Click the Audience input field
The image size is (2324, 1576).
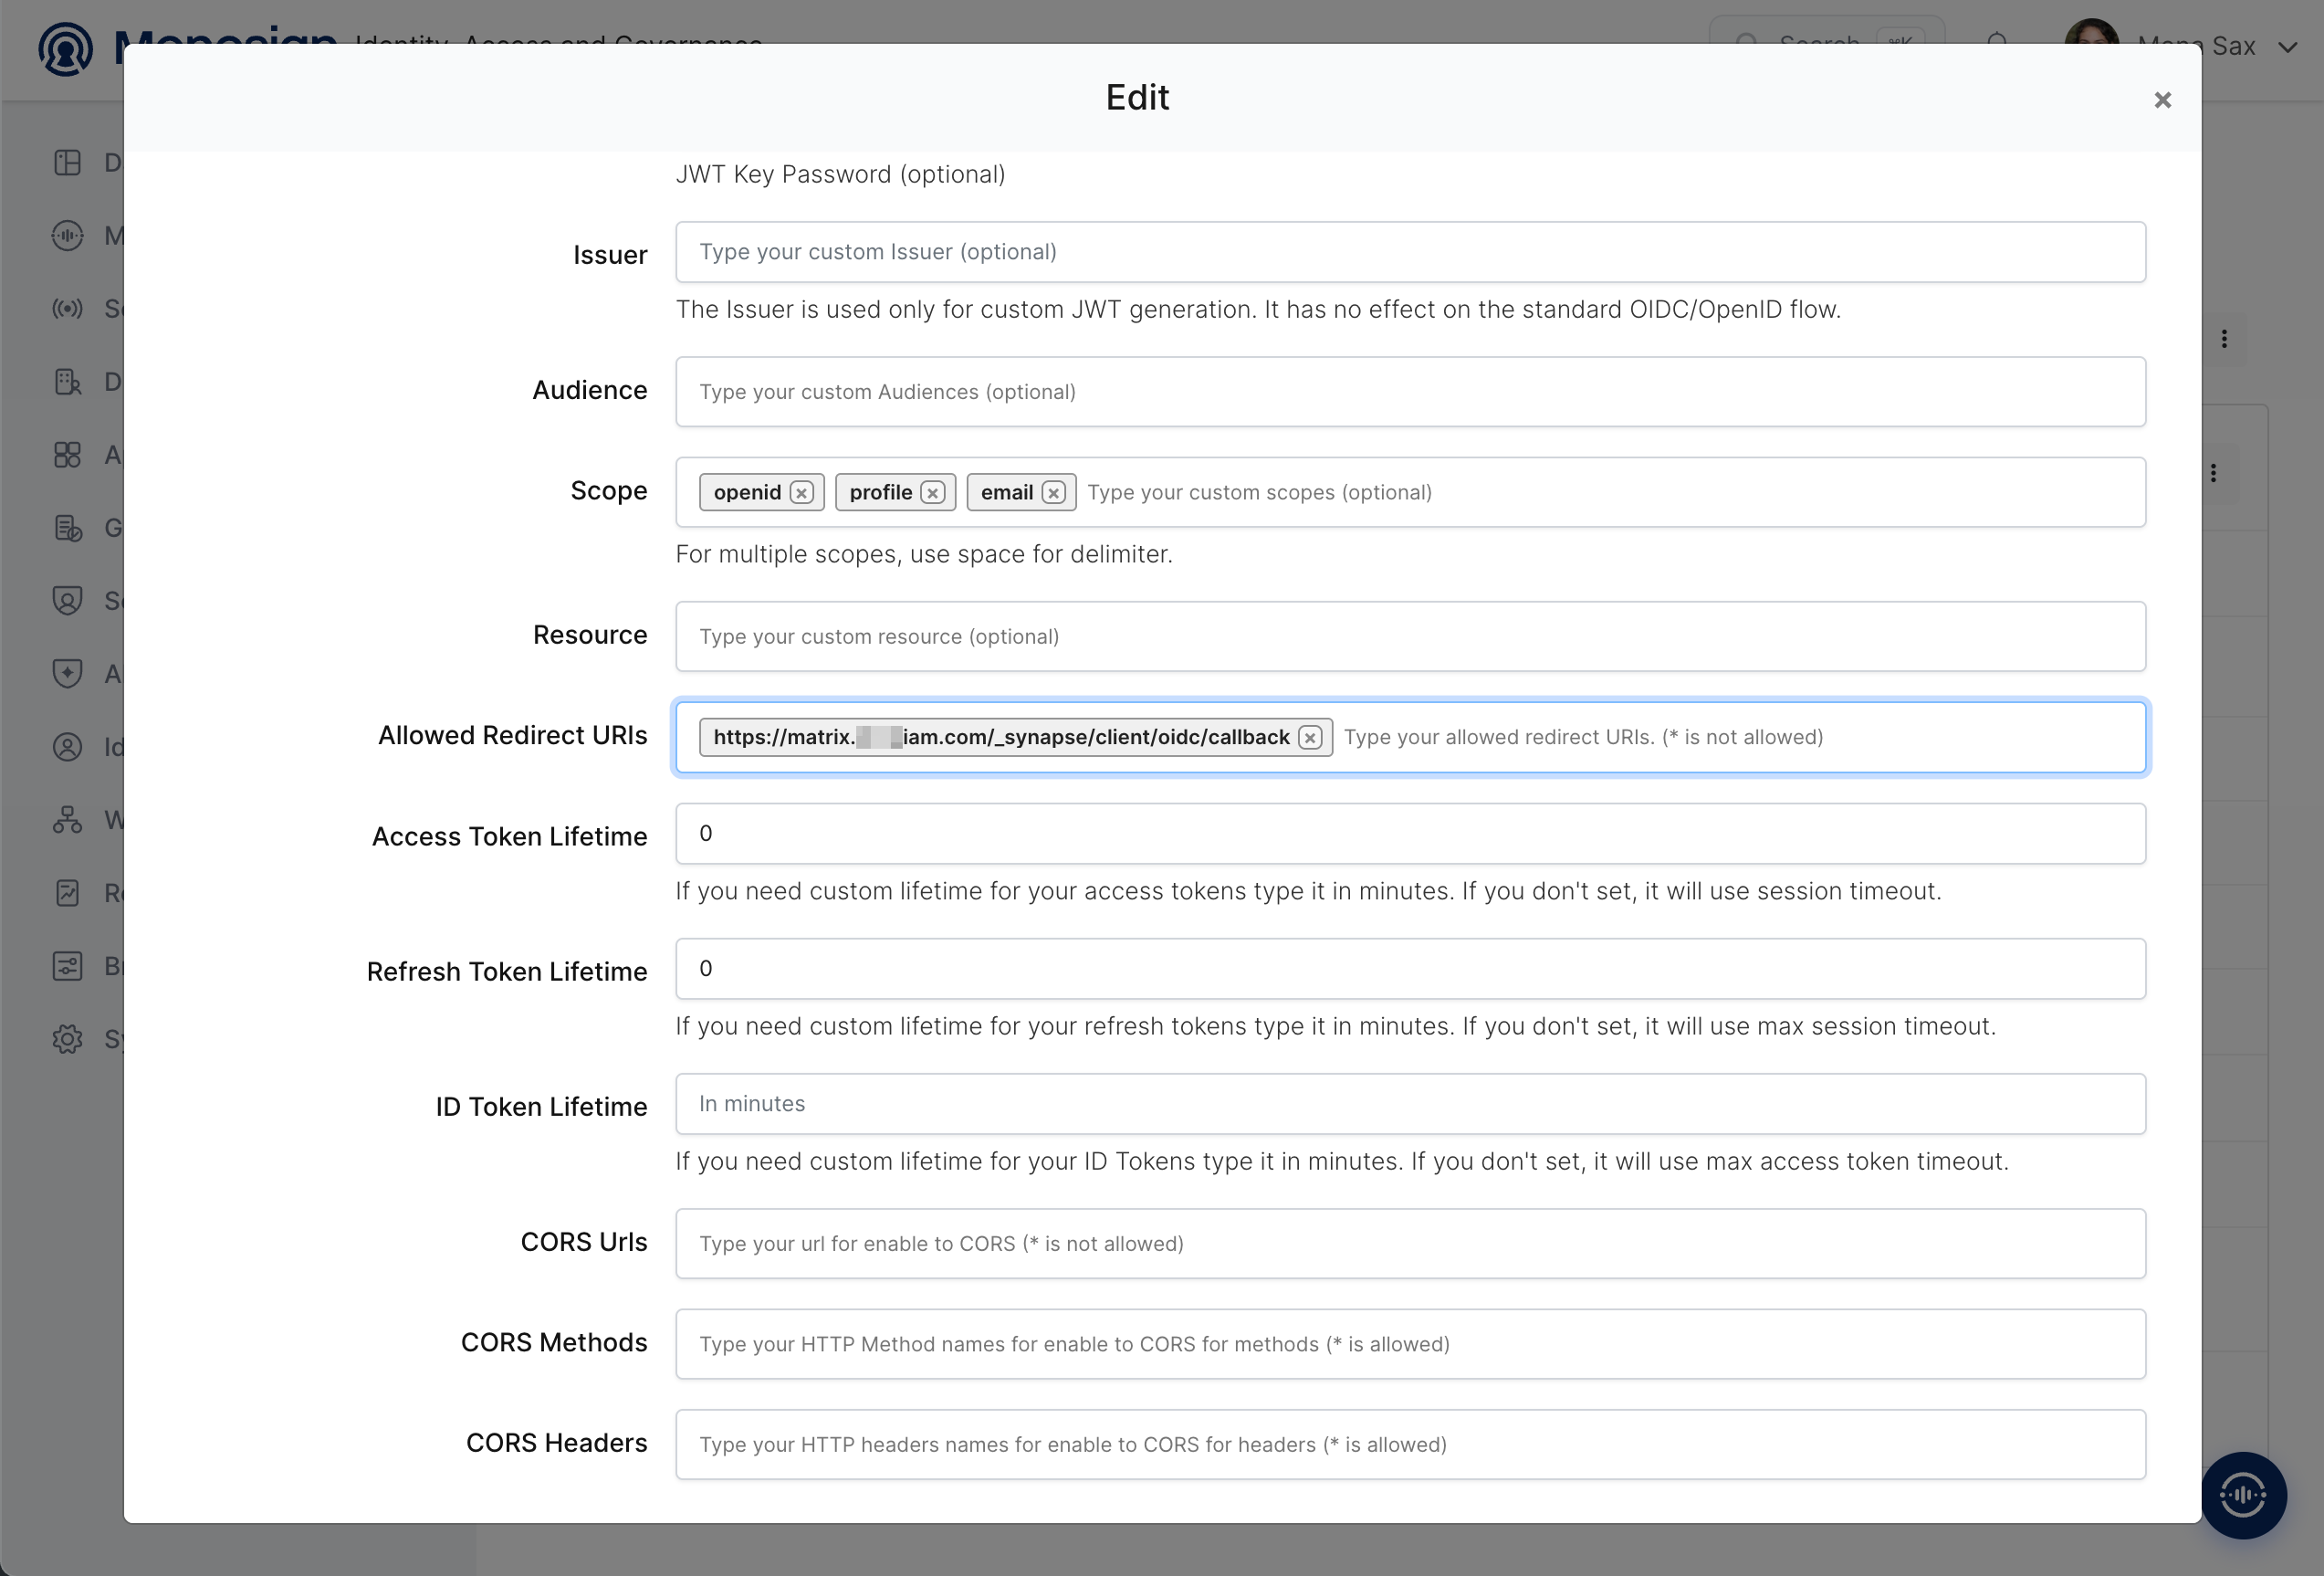[1410, 392]
